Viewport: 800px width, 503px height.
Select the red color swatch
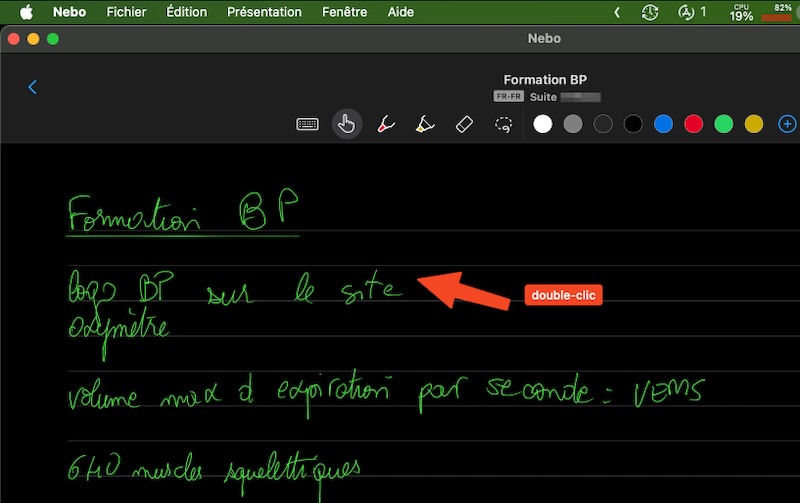[x=693, y=124]
